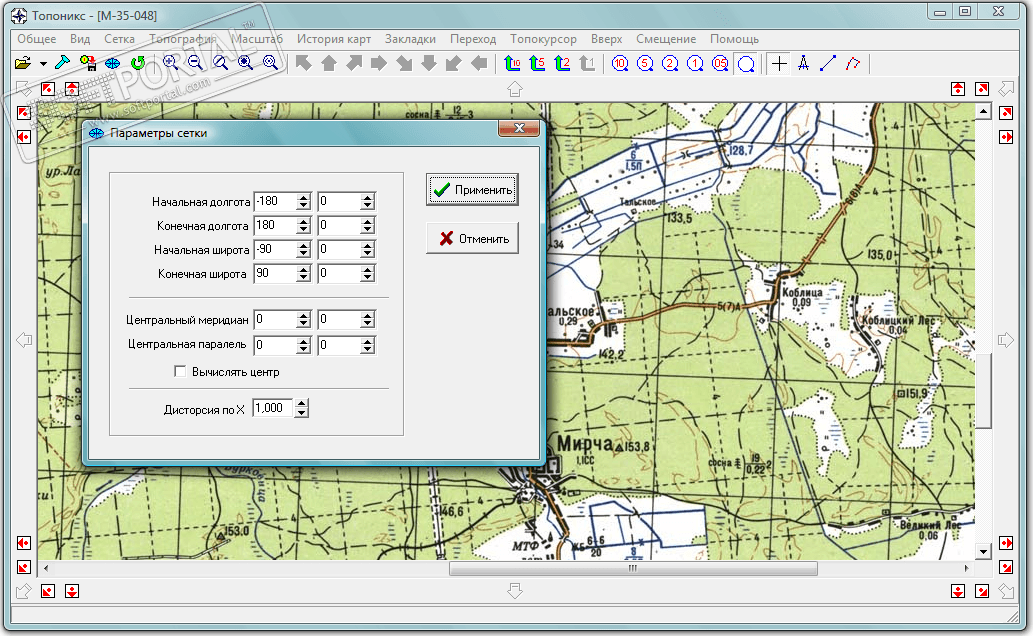Click the Конечная широта degrees field

tap(274, 273)
